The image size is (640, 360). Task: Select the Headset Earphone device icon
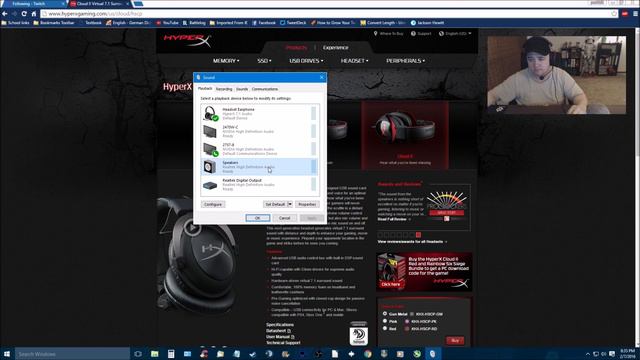coord(210,113)
